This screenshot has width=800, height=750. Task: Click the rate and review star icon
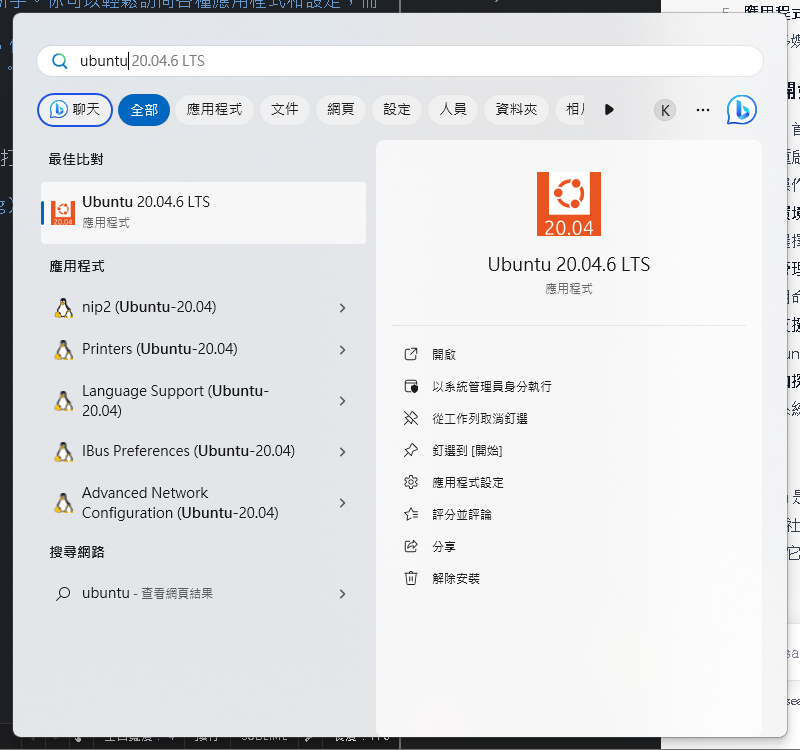[411, 514]
